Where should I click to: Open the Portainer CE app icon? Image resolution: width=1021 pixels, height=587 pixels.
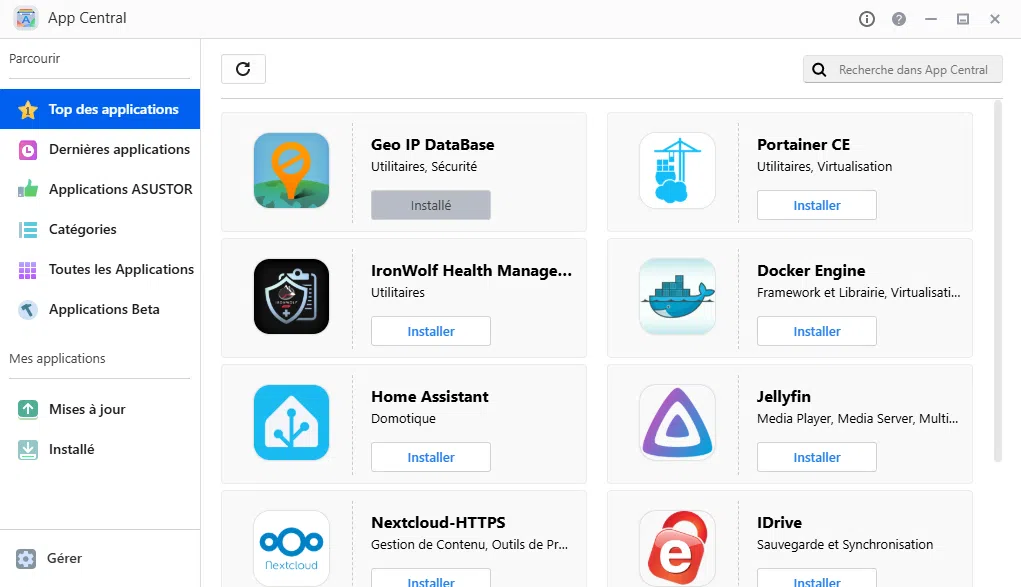(677, 170)
